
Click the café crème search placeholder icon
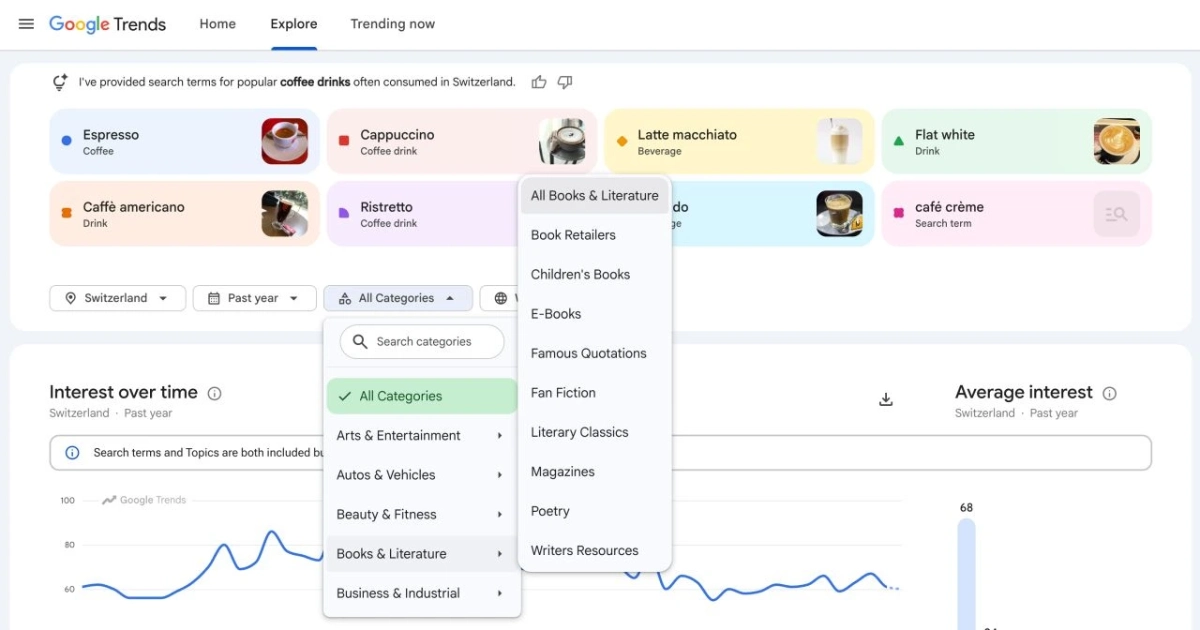click(1117, 213)
